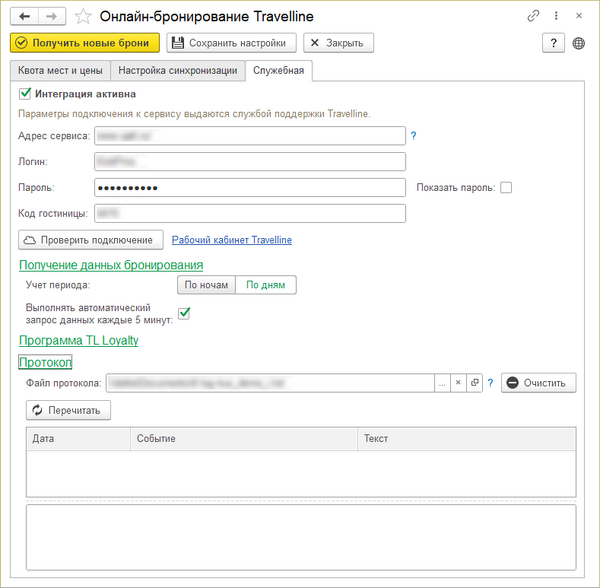Switch to Настройка синхронизации tab
600x588 pixels.
click(x=178, y=71)
